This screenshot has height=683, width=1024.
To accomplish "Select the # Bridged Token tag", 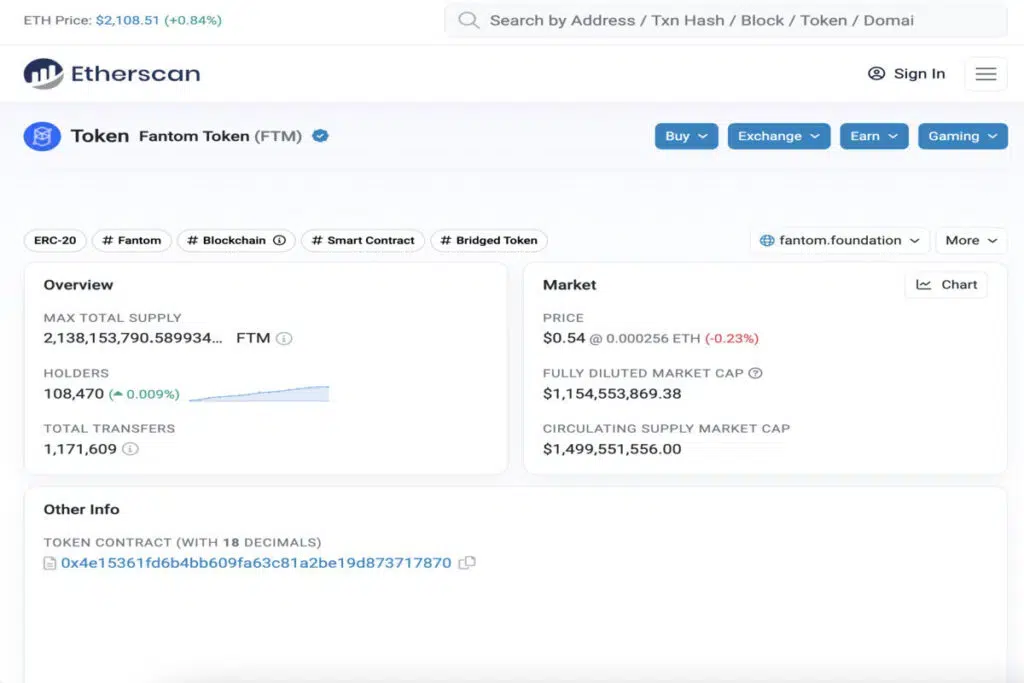I will (488, 240).
